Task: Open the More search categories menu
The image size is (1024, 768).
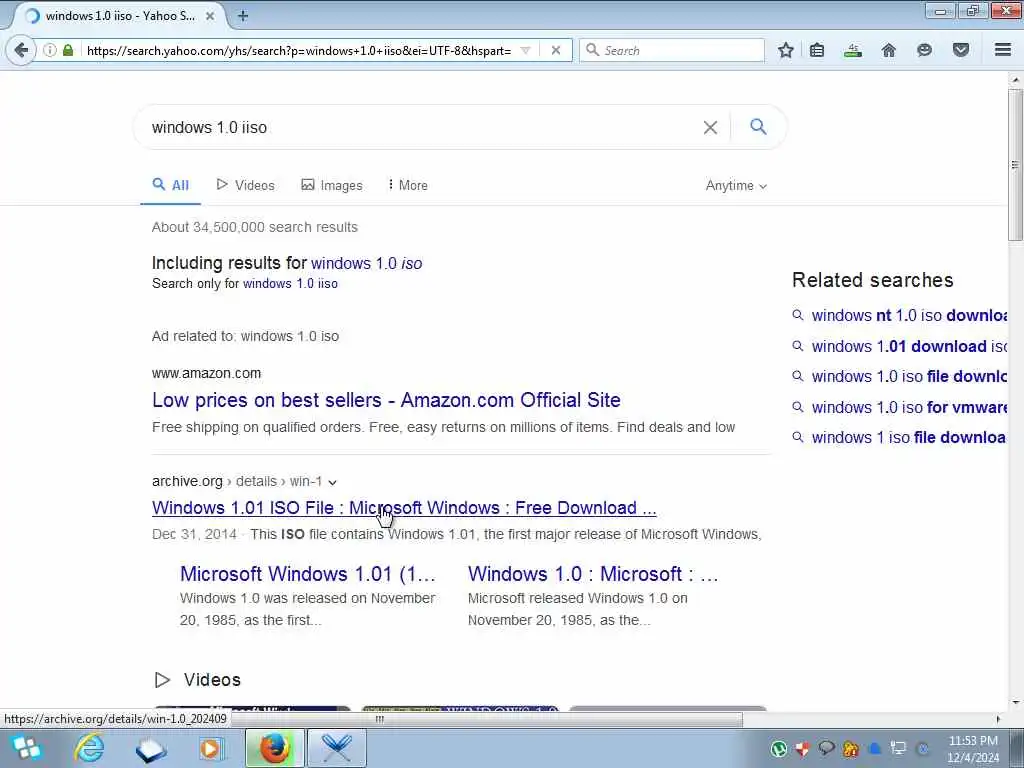Action: pyautogui.click(x=408, y=185)
